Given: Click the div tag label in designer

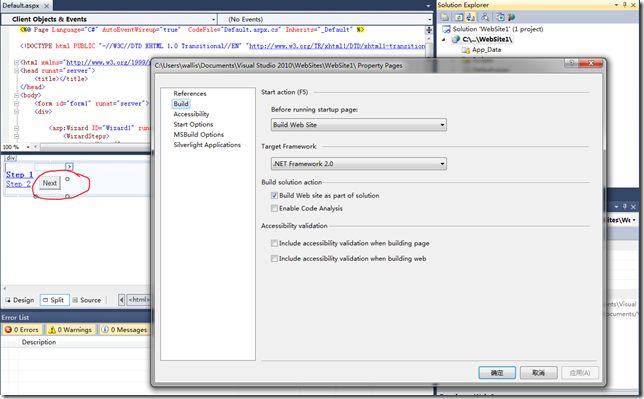Looking at the screenshot, I should click(11, 158).
